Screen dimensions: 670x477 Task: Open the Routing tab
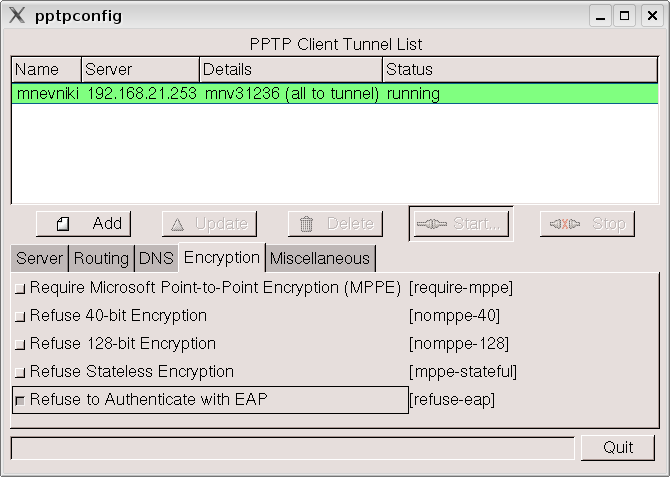point(101,258)
